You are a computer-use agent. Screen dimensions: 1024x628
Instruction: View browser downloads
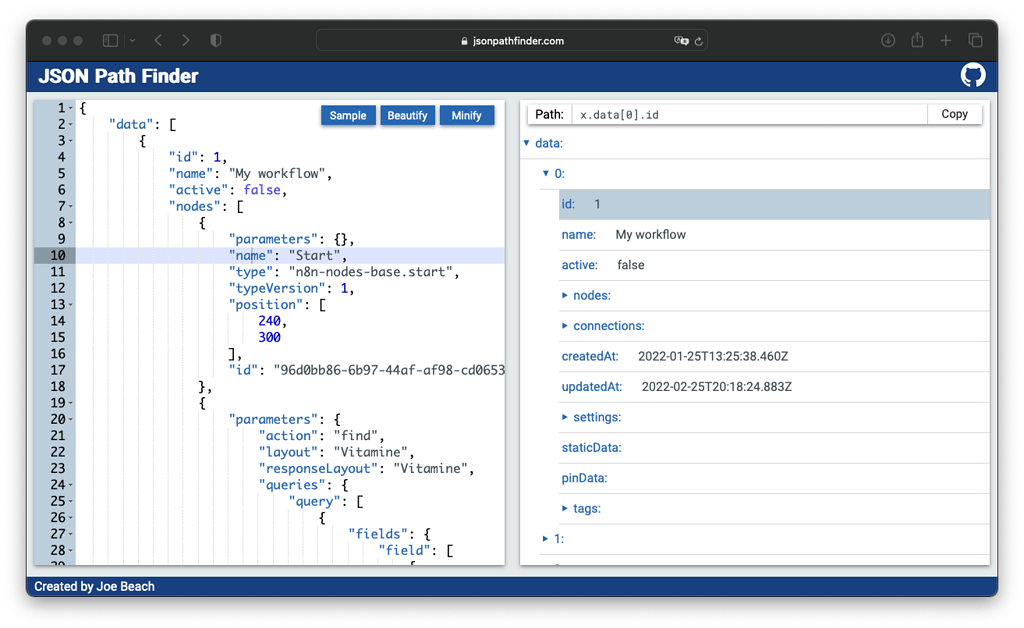pos(888,40)
